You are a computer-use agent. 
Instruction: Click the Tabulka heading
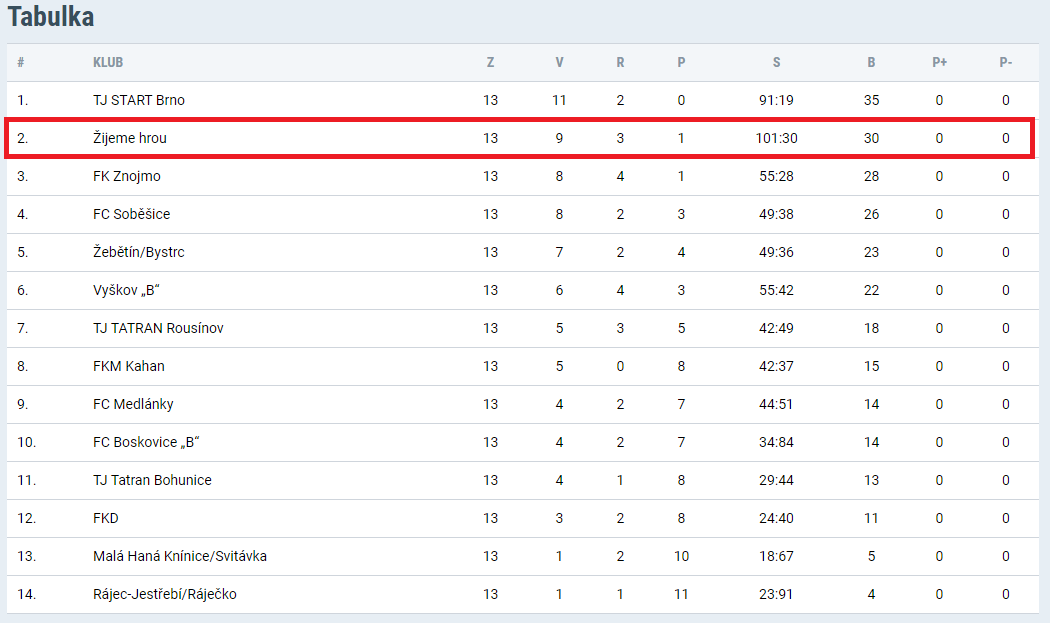point(51,17)
